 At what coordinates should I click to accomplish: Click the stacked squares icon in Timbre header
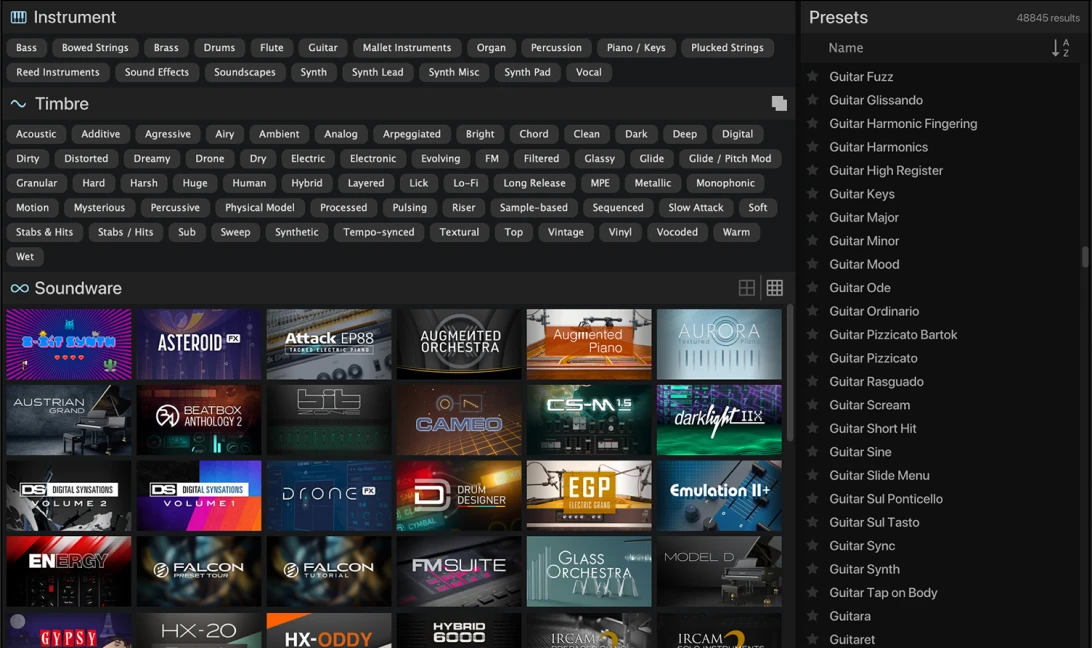click(779, 104)
